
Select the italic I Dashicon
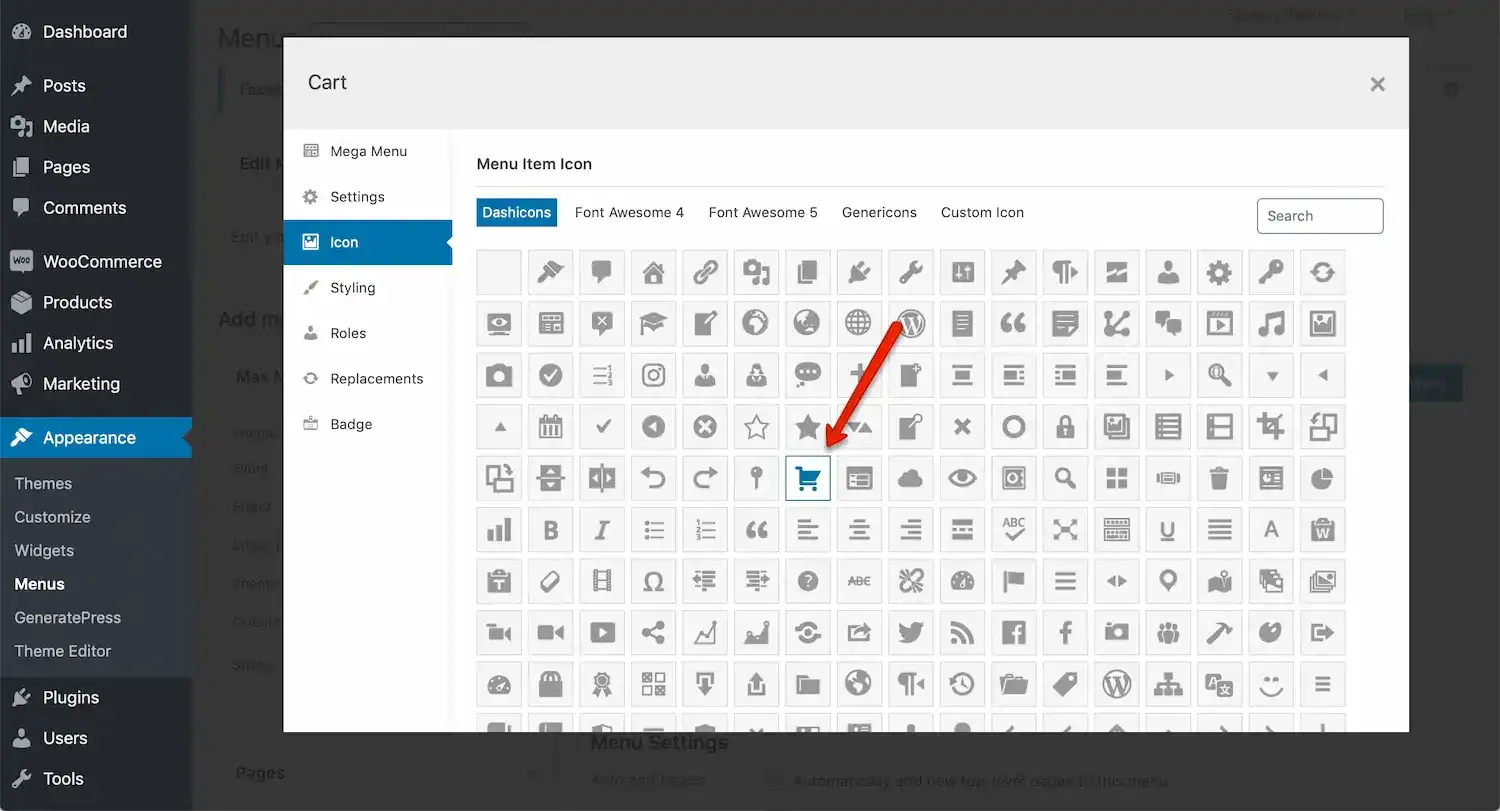click(x=602, y=530)
